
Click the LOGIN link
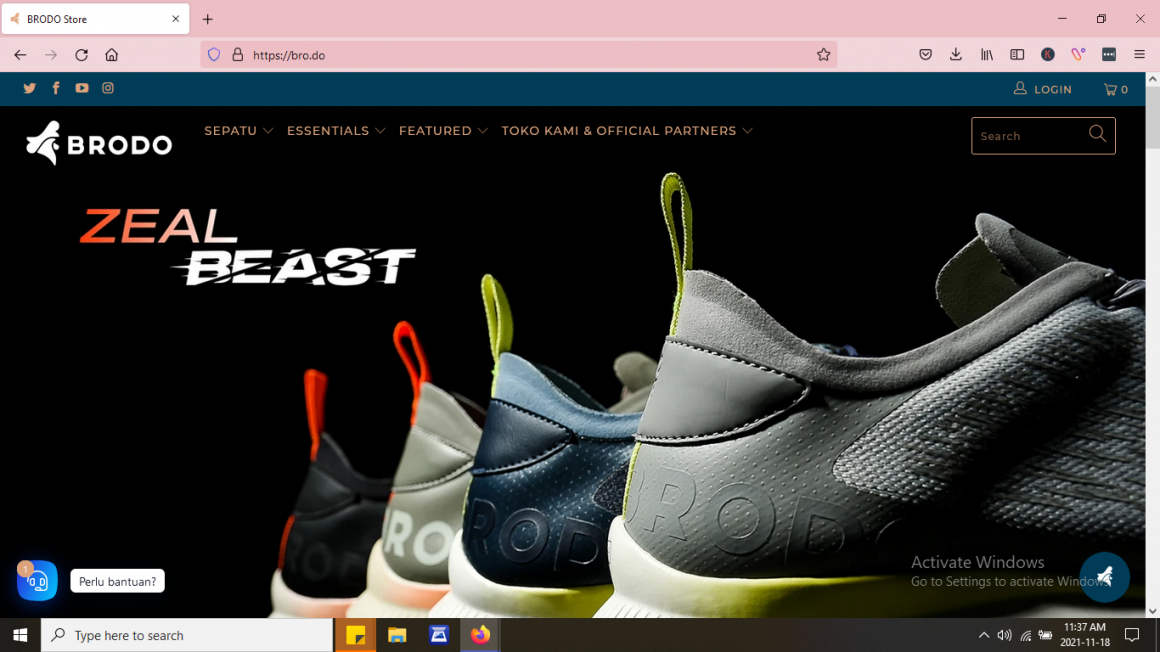[1043, 89]
